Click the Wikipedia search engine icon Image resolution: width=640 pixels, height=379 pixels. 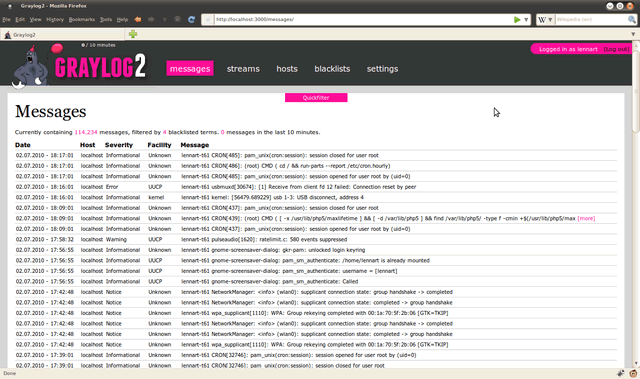(542, 20)
